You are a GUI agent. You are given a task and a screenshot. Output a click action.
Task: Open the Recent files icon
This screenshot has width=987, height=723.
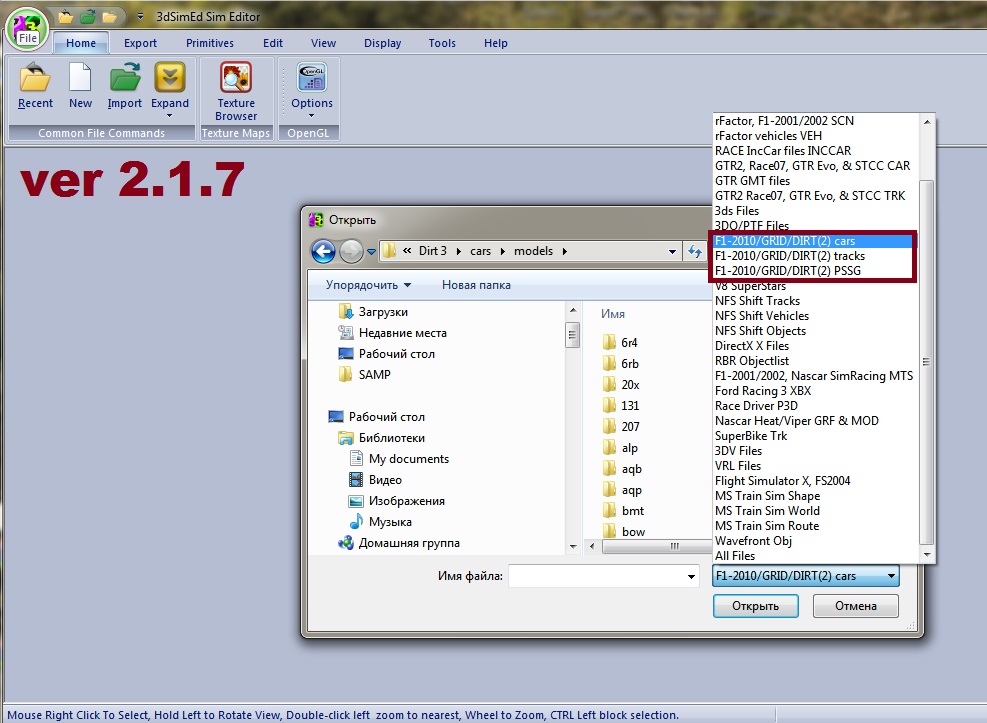[x=35, y=86]
